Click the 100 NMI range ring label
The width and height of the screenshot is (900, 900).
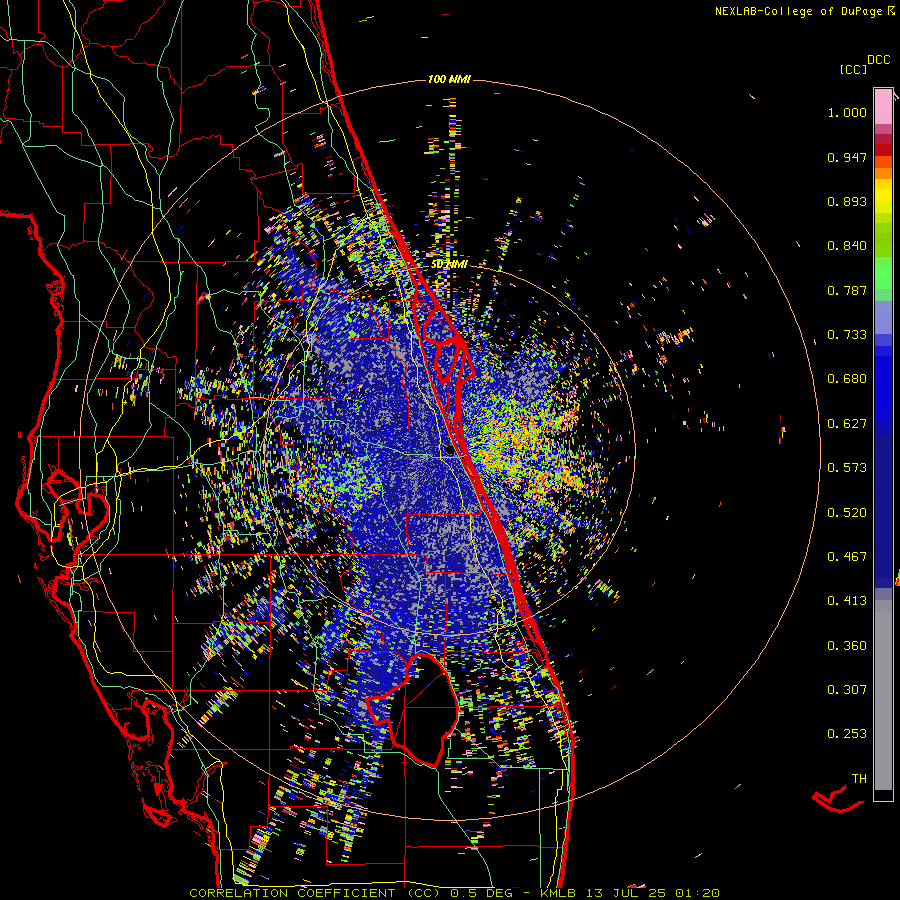coord(449,79)
